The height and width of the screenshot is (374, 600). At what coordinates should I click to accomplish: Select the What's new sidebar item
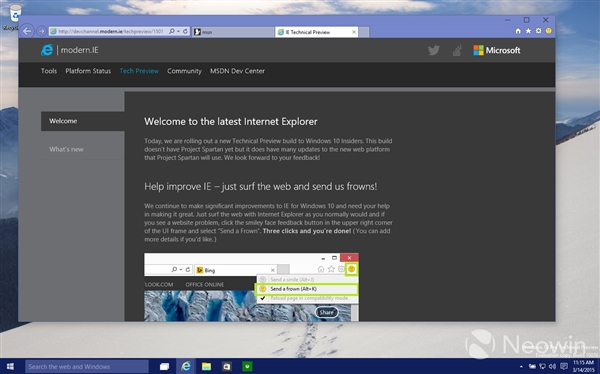[x=83, y=149]
